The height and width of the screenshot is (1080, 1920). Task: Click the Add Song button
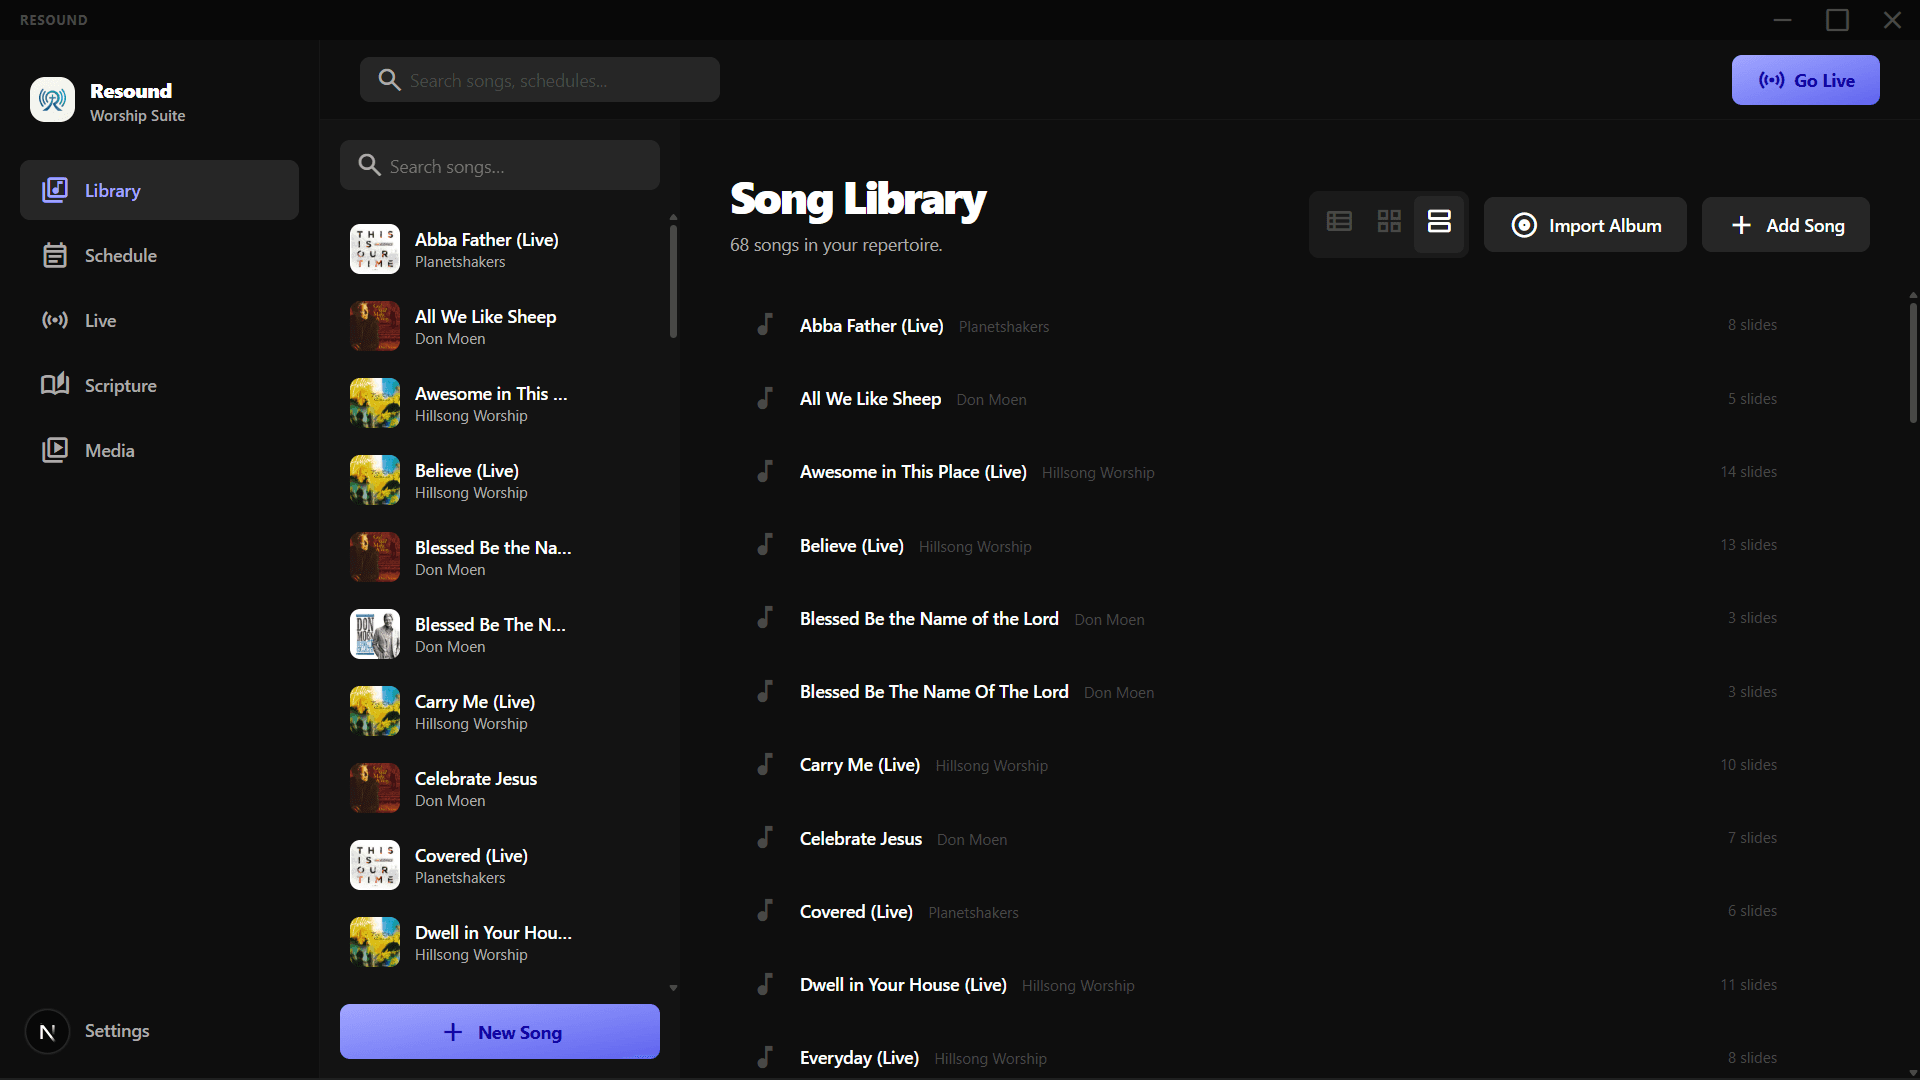[1785, 225]
